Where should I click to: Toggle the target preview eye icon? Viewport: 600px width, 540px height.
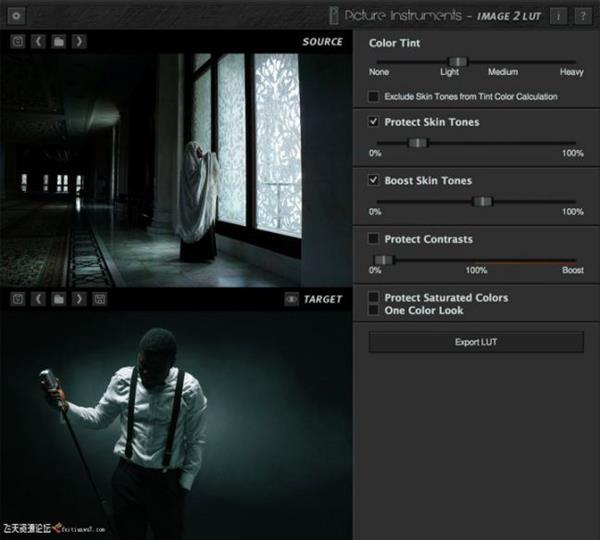[x=291, y=299]
